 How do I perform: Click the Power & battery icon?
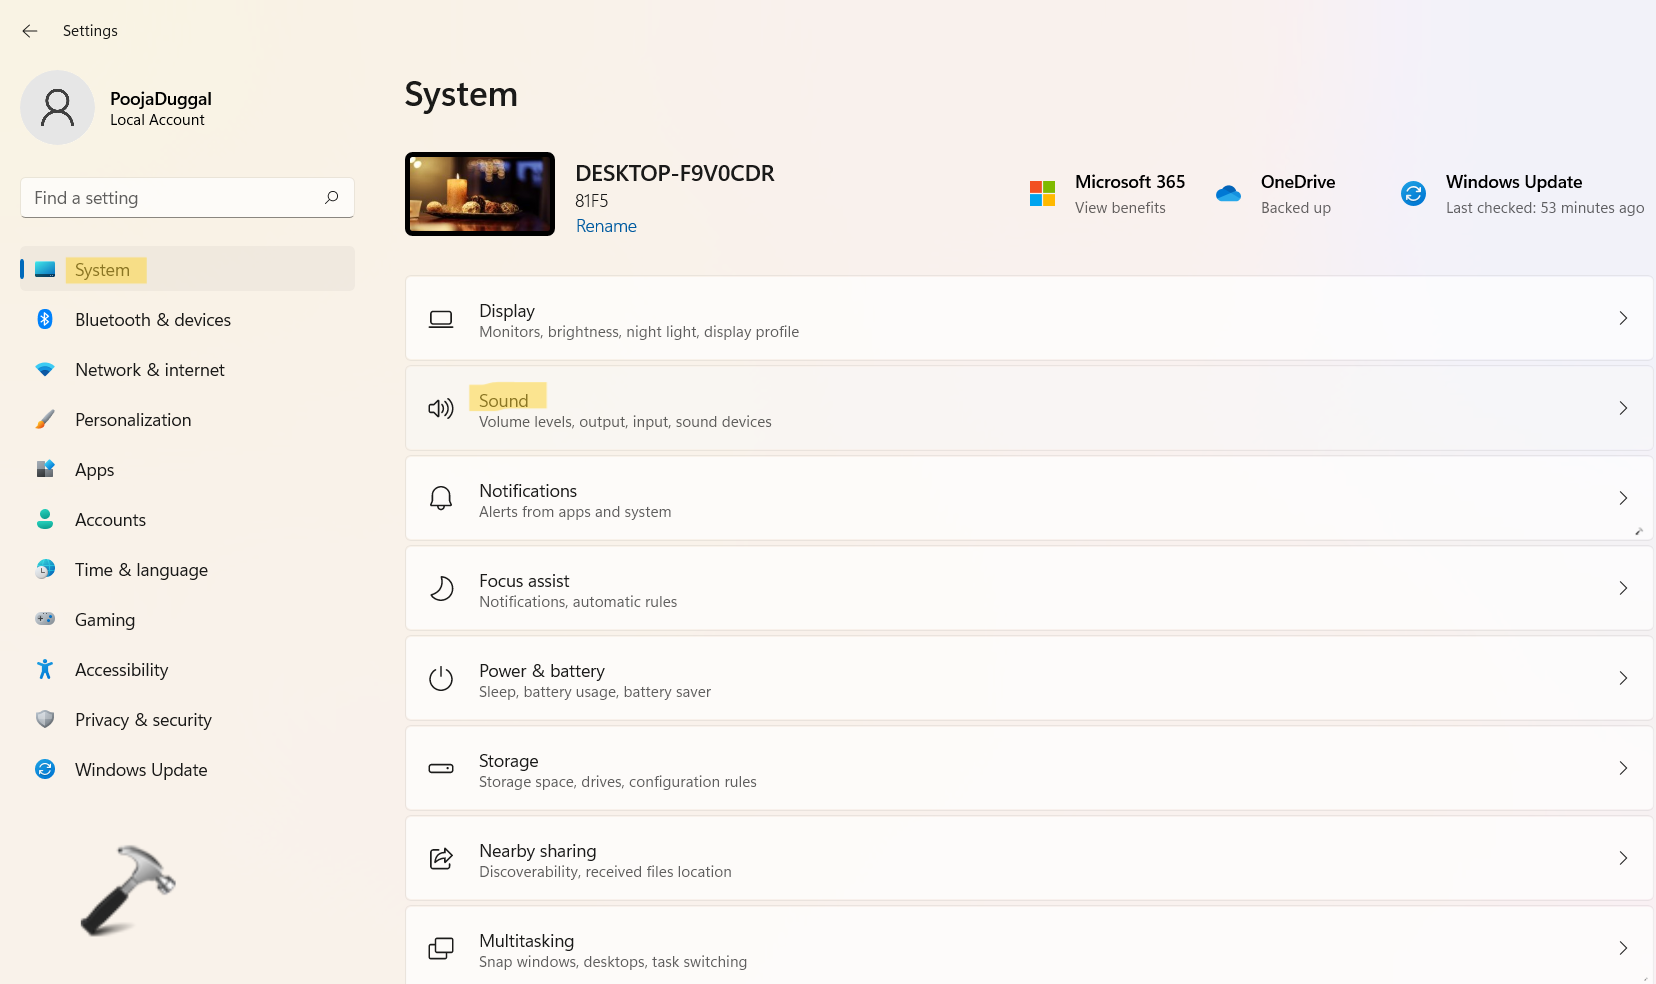[x=441, y=678]
